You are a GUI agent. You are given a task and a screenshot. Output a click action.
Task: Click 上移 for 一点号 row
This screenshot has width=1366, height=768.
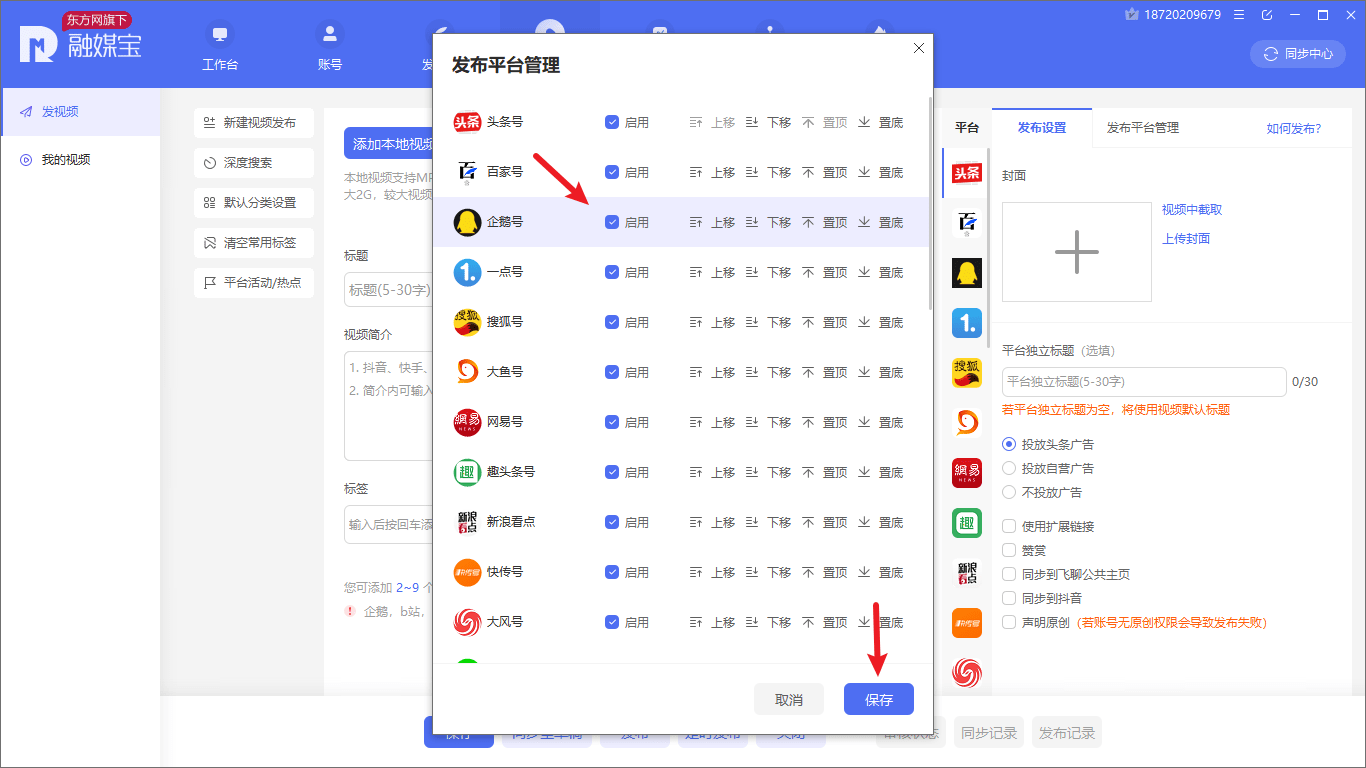713,272
